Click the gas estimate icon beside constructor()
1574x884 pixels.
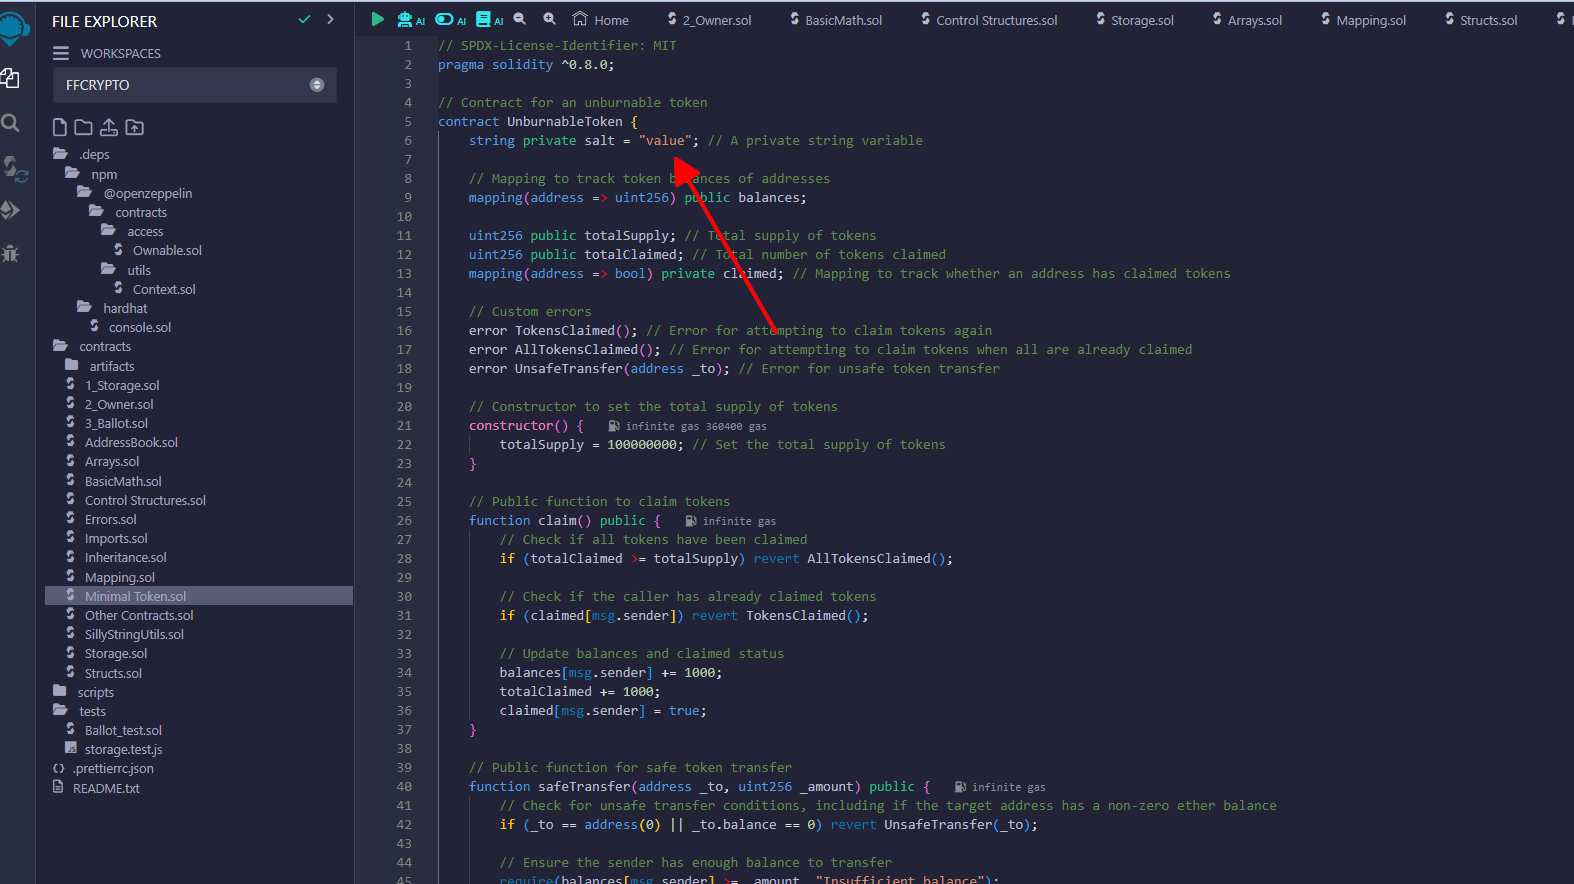coord(614,426)
